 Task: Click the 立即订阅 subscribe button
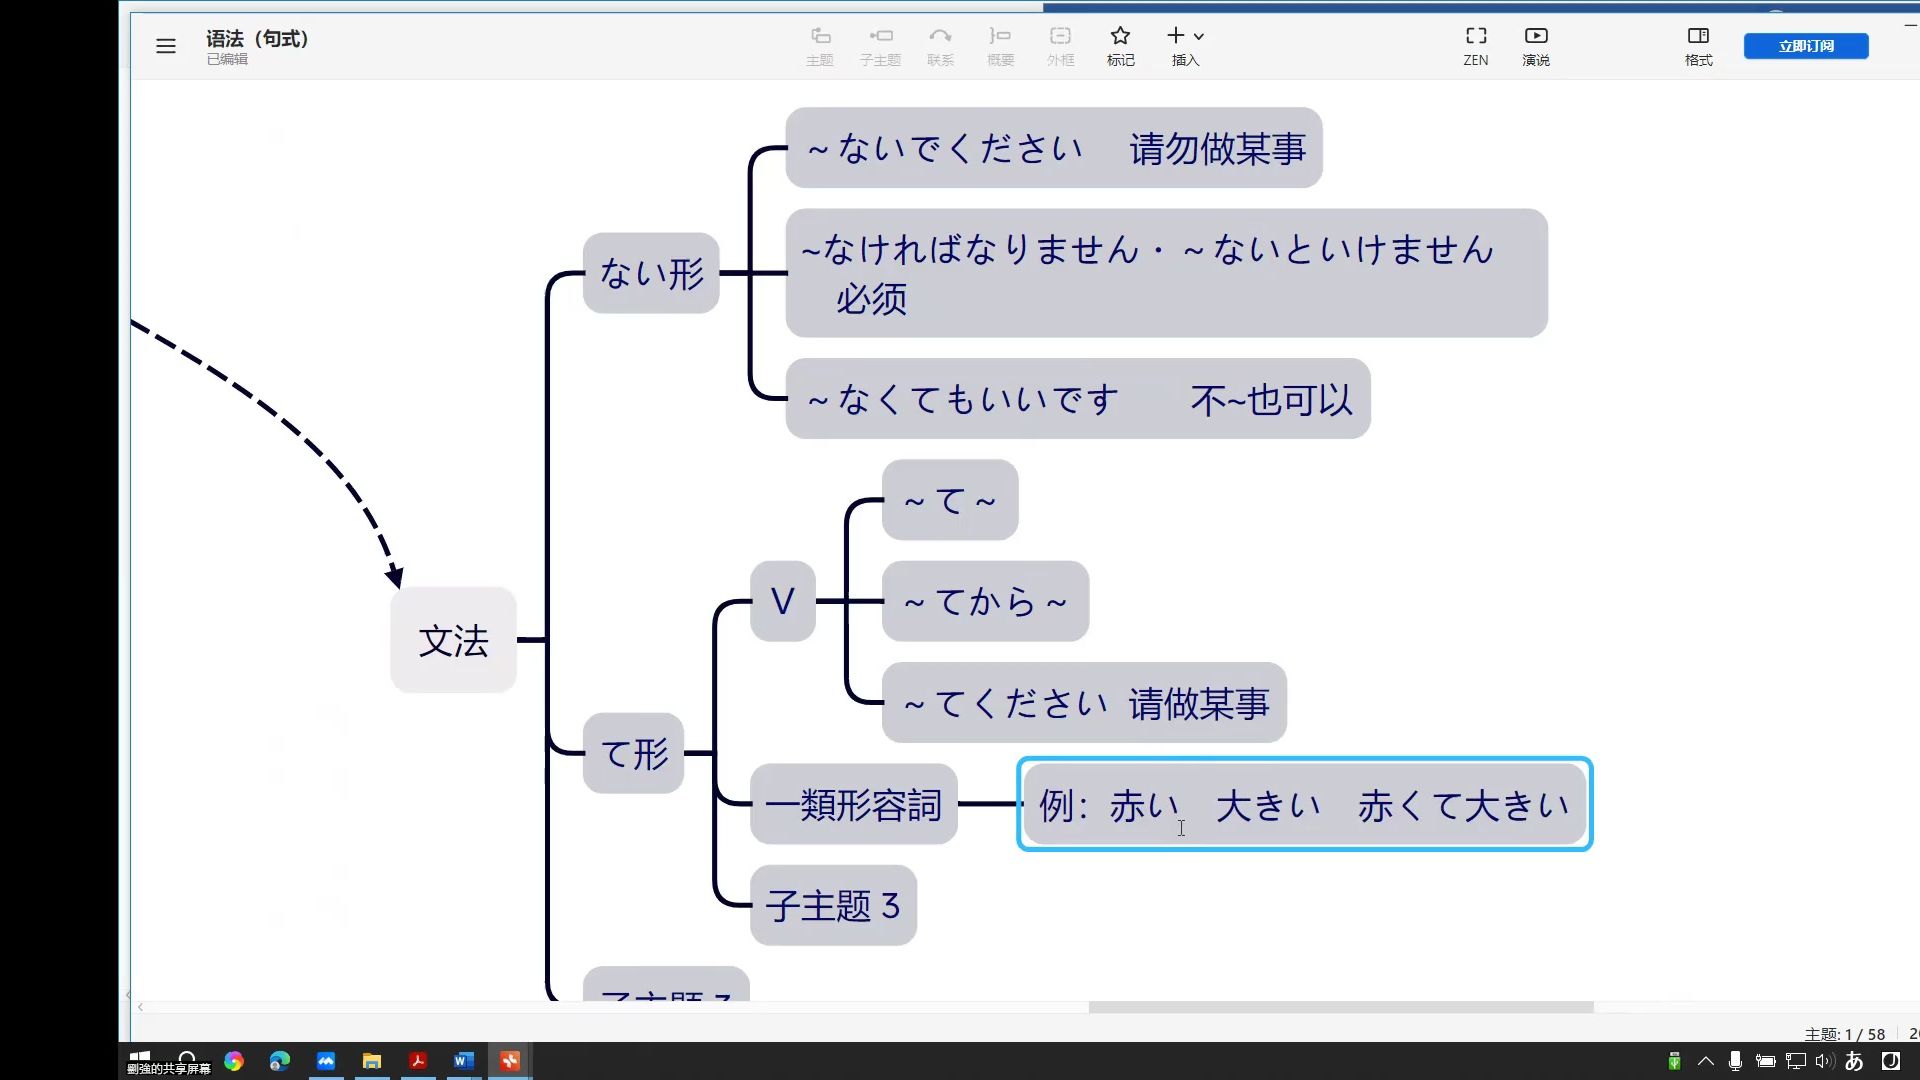pos(1806,45)
